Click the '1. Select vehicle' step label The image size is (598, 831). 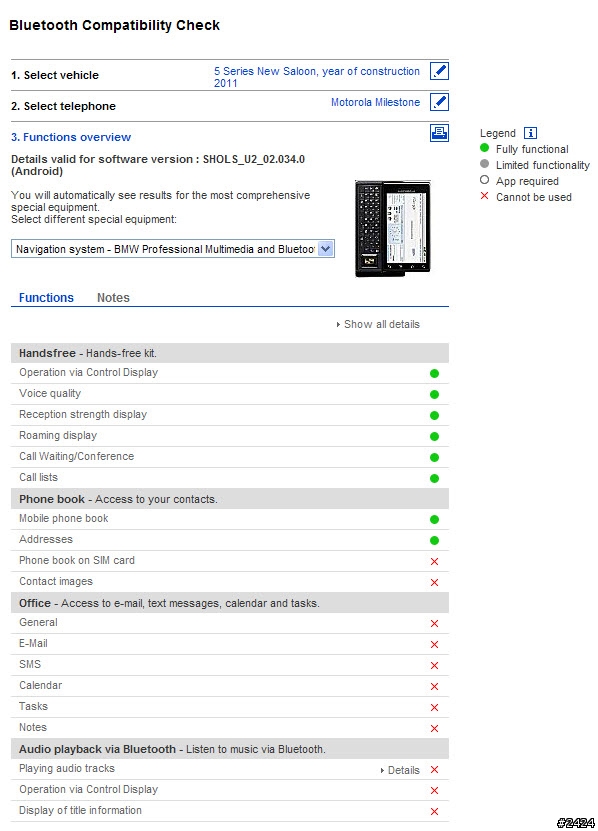(x=55, y=75)
